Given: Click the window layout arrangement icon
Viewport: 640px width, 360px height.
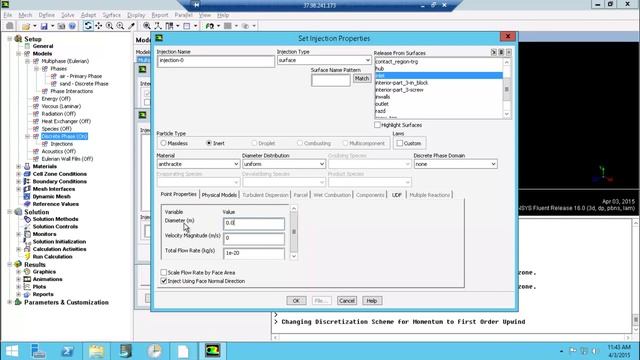Looking at the screenshot, I should click(169, 26).
